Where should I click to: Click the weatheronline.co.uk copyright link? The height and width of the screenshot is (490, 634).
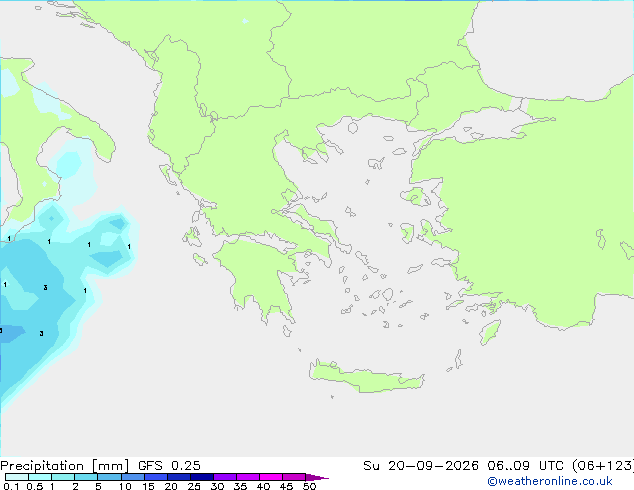tap(550, 481)
